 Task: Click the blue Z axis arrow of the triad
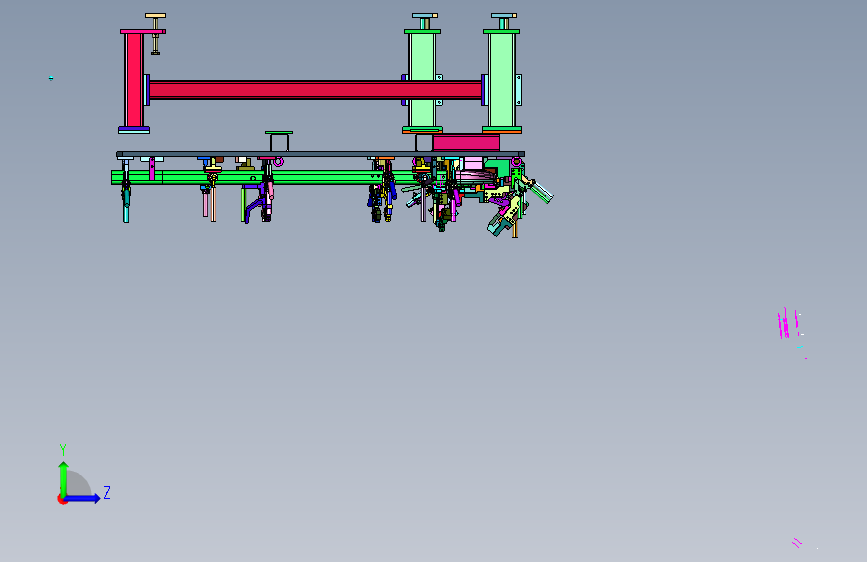83,498
